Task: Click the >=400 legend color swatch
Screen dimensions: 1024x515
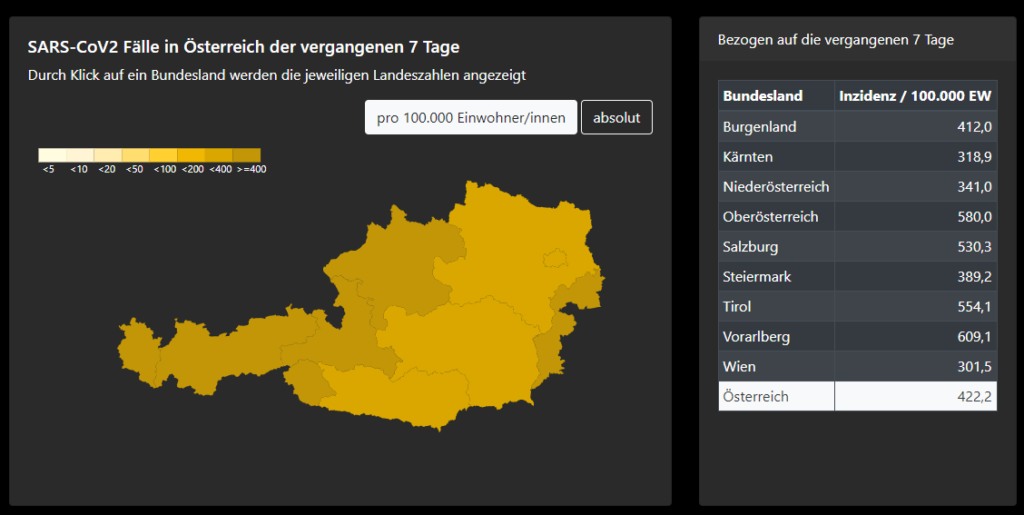Action: pos(247,155)
